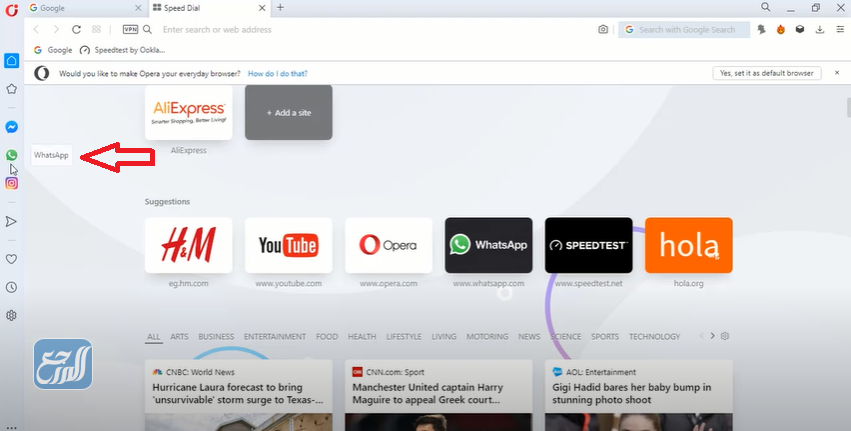The height and width of the screenshot is (431, 851).
Task: Dismiss the default browser notification bar
Action: [x=837, y=73]
